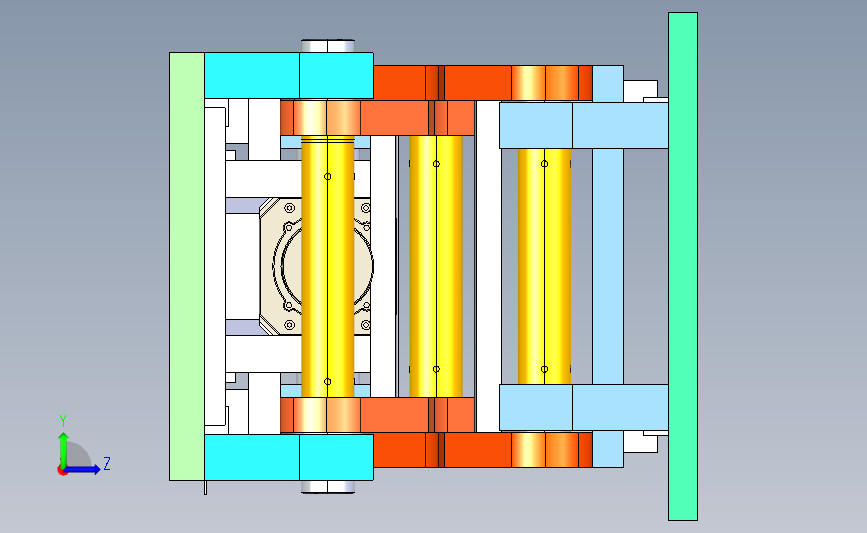Select the yellow pillar nearest the mint green plate
867x533 pixels.
click(x=544, y=266)
